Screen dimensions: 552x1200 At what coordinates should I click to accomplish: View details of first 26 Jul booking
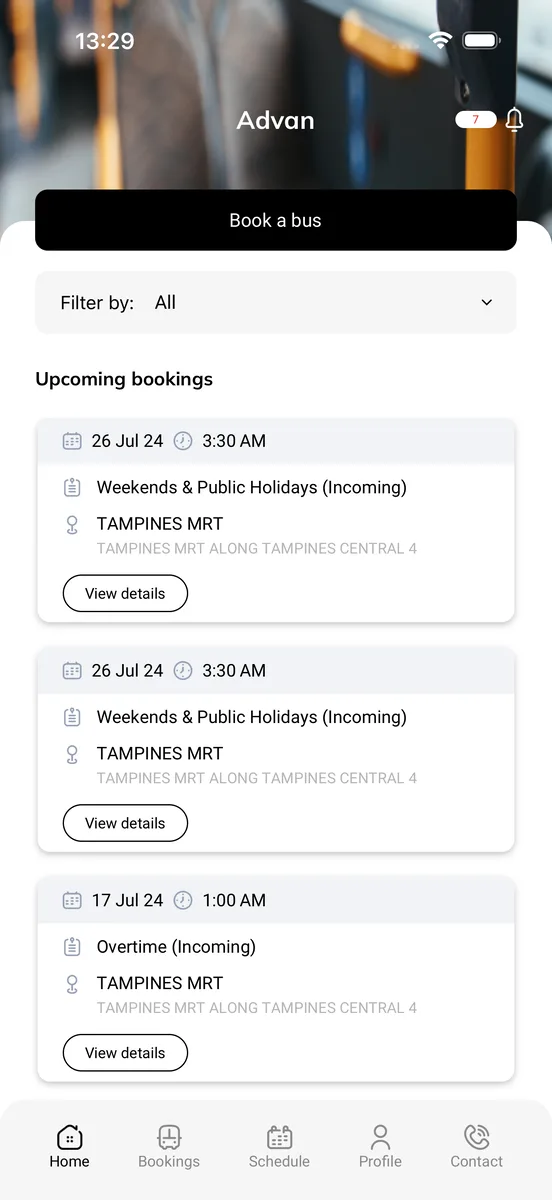tap(125, 593)
